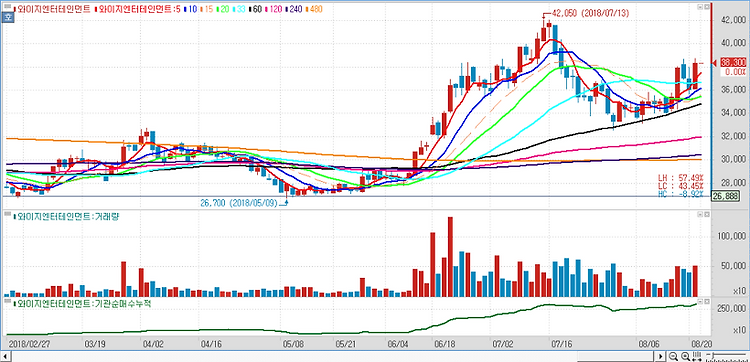Screen dimensions: 750x362
Task: Click the 40,000 price axis label
Action: point(734,43)
